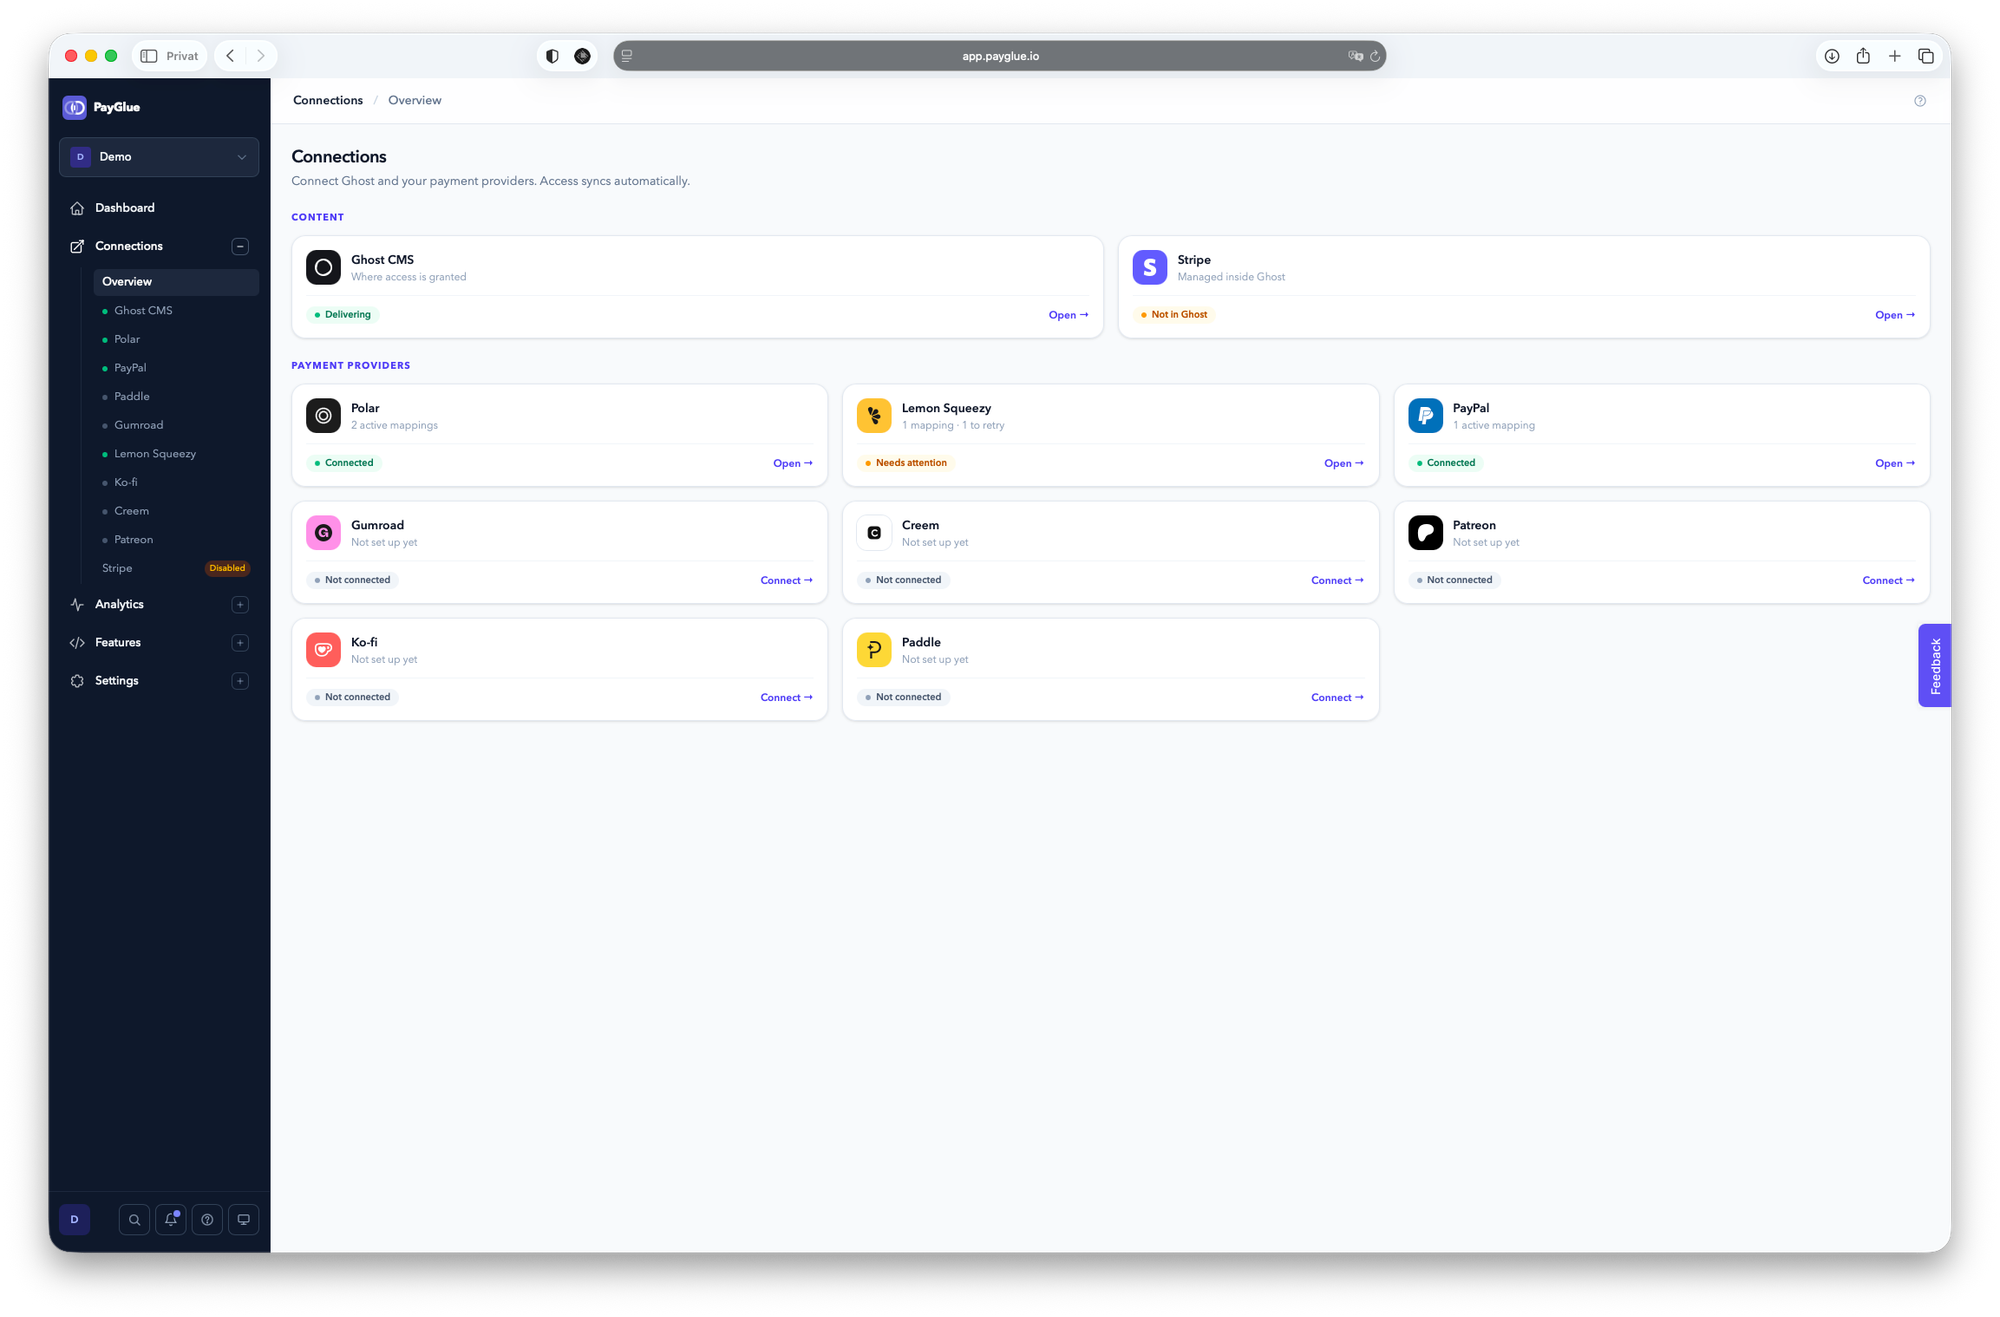Click the Delivering status badge
The height and width of the screenshot is (1317, 2000).
343,315
